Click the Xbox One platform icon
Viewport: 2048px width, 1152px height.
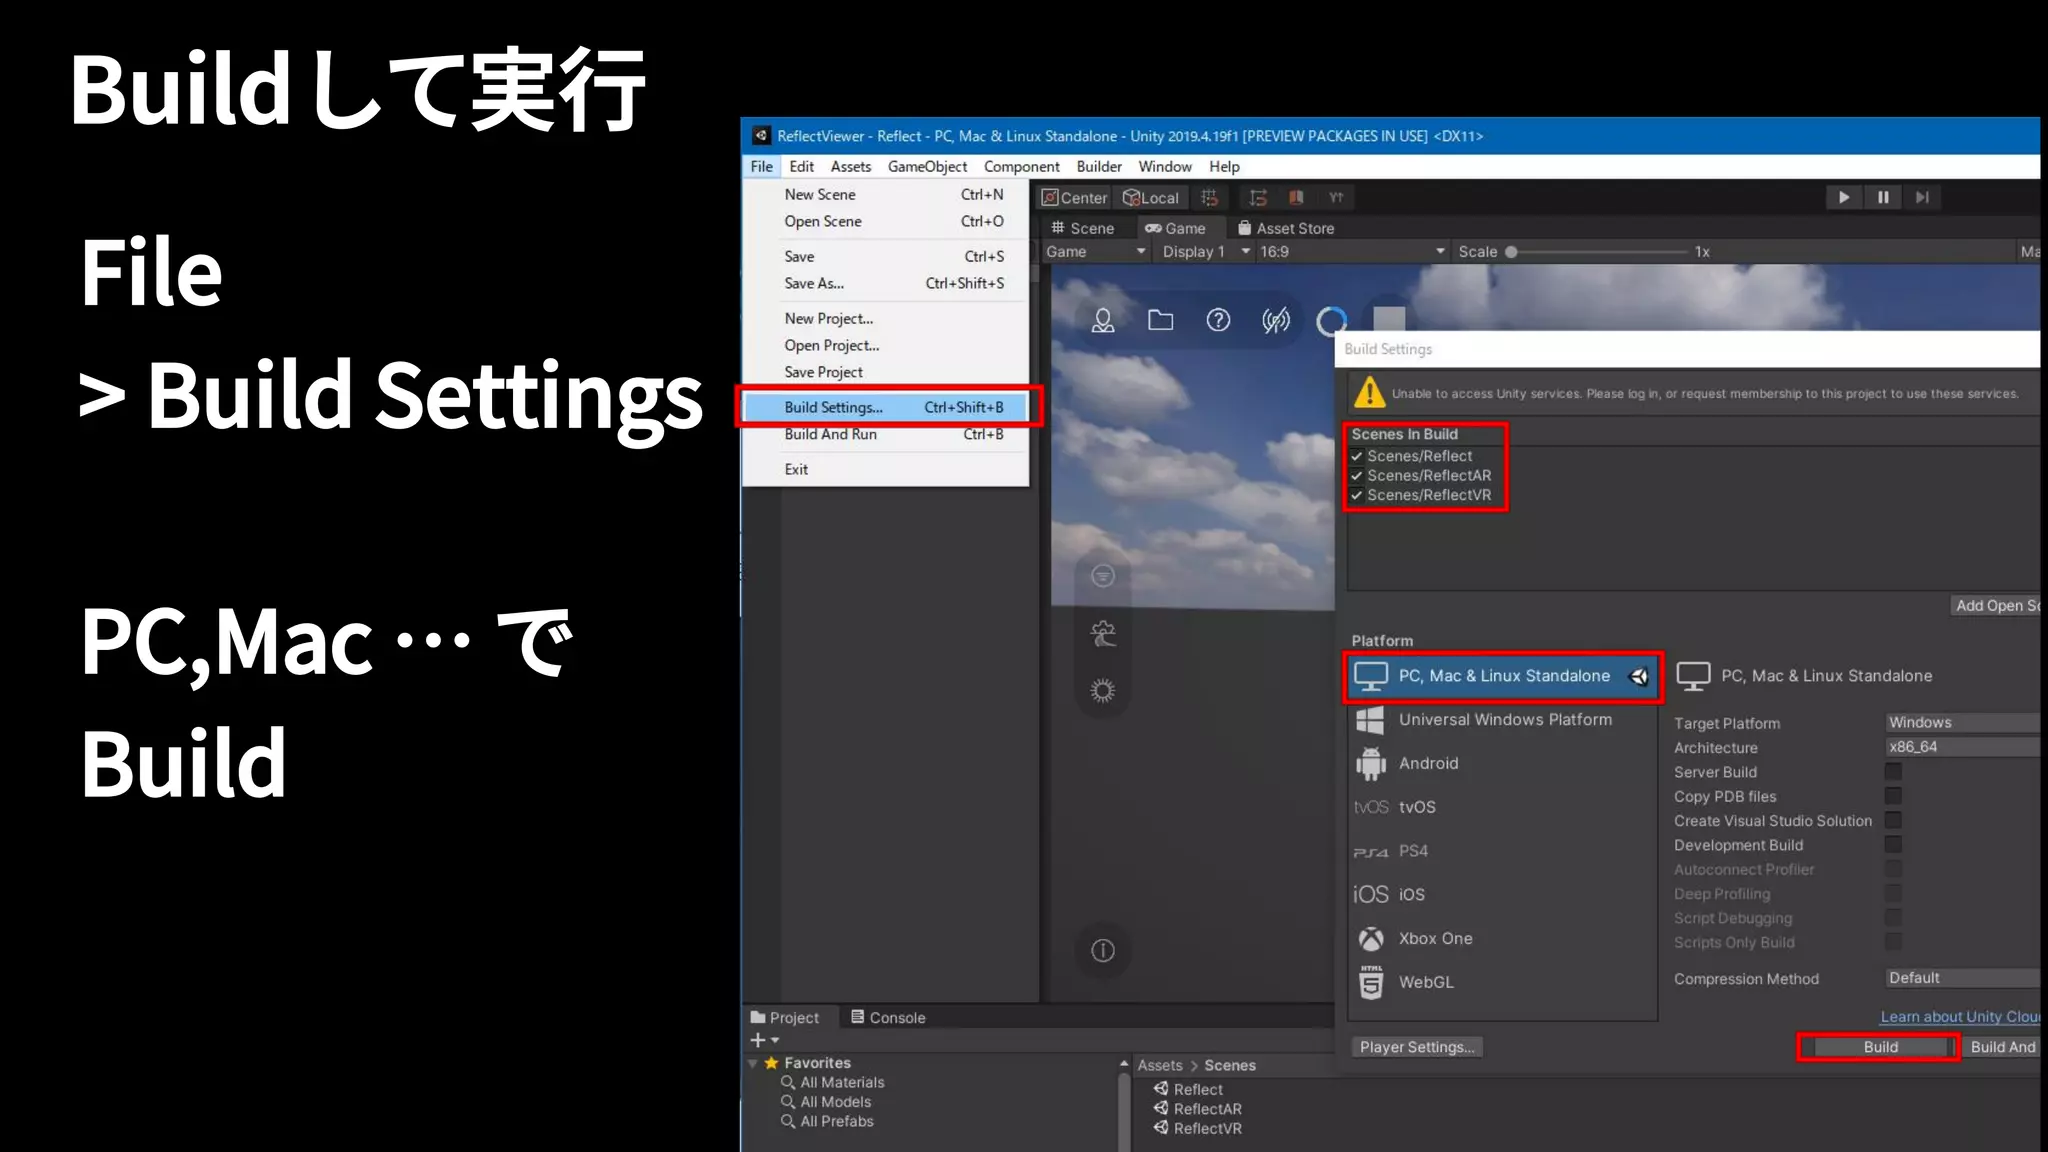coord(1371,939)
